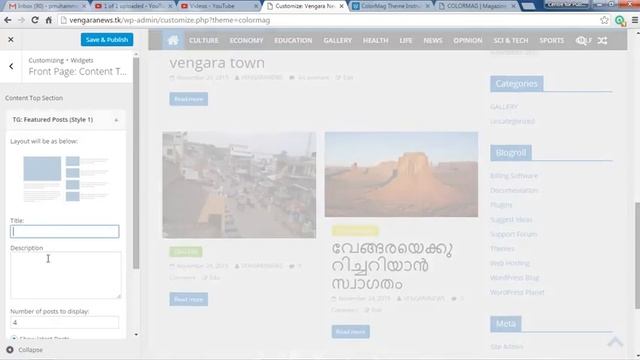Screen dimensions: 640x360
Task: Click into the widget Title field
Action: tap(64, 231)
